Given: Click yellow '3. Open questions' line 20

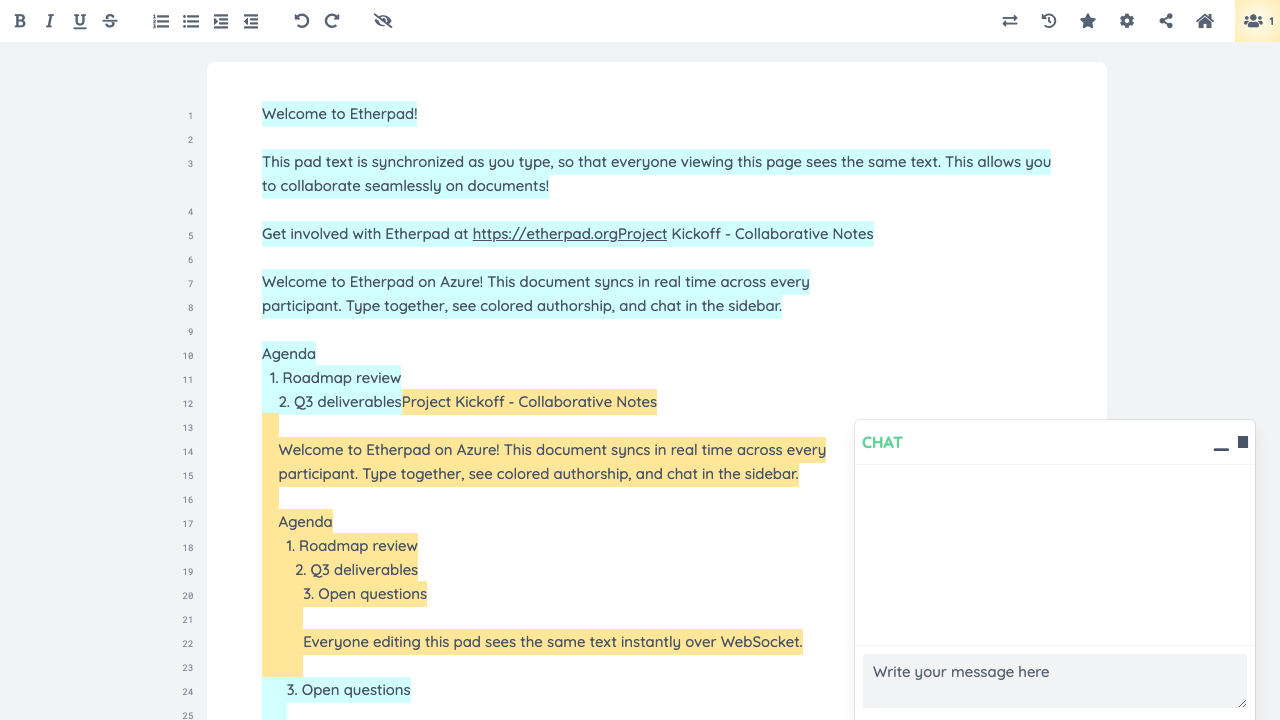Looking at the screenshot, I should tap(365, 594).
